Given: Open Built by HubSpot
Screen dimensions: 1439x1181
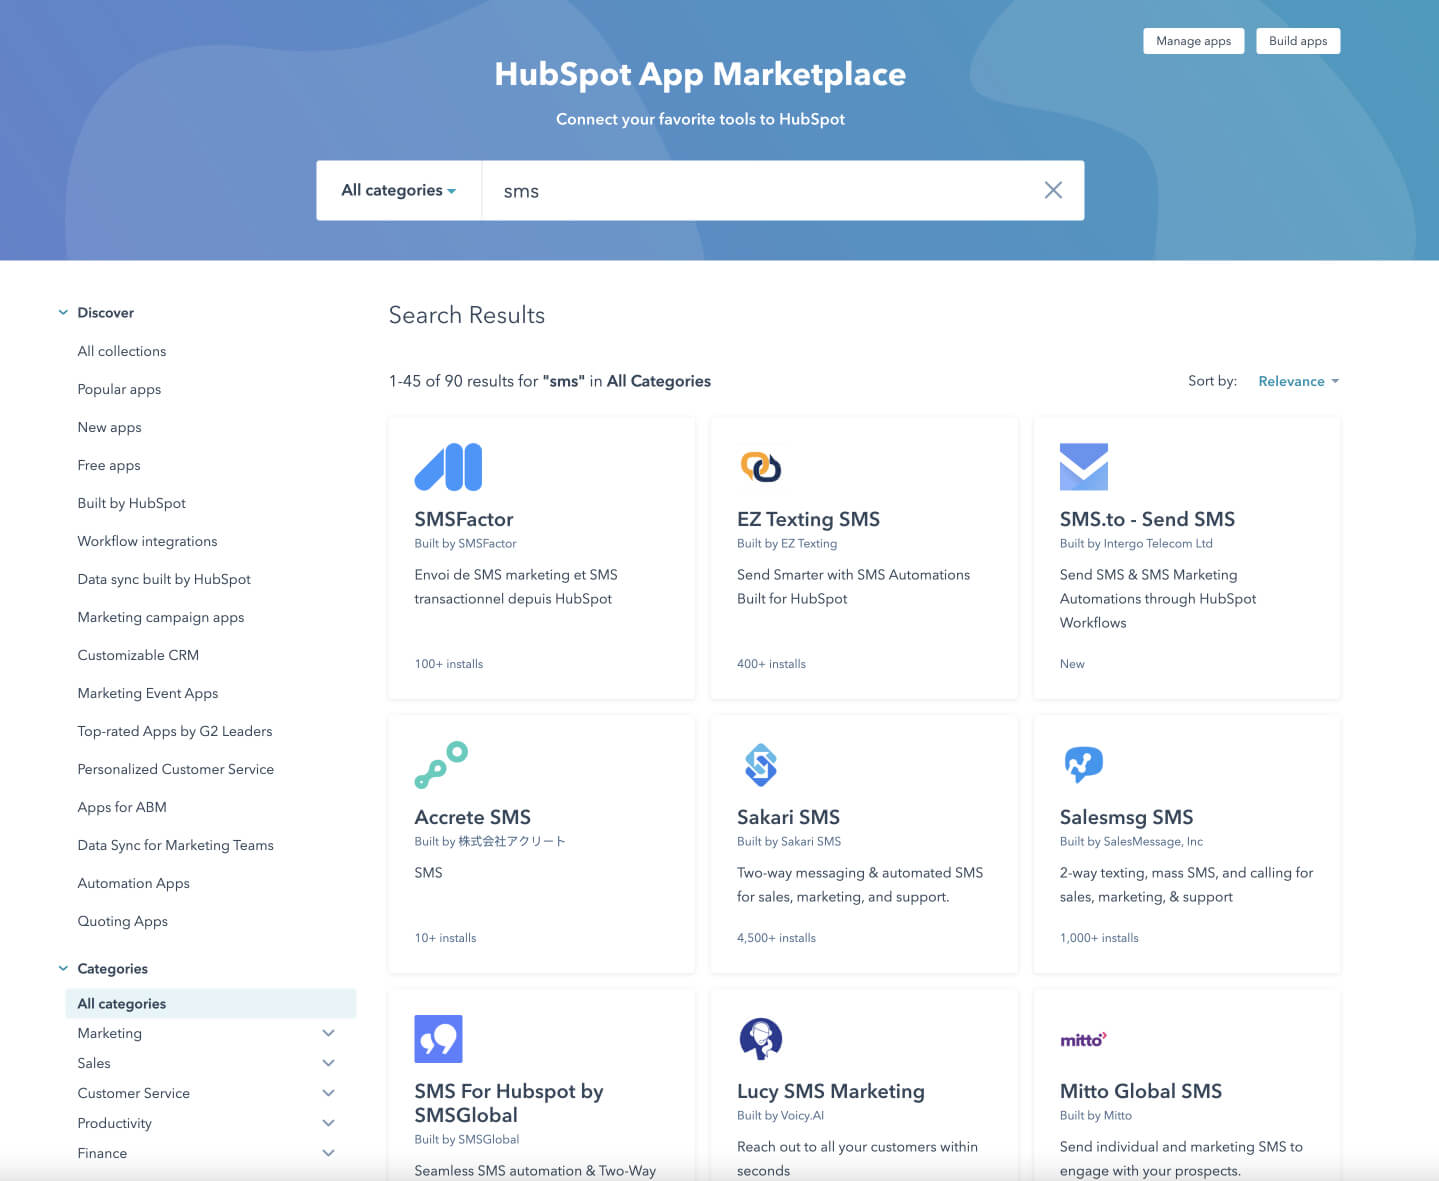Looking at the screenshot, I should [132, 503].
